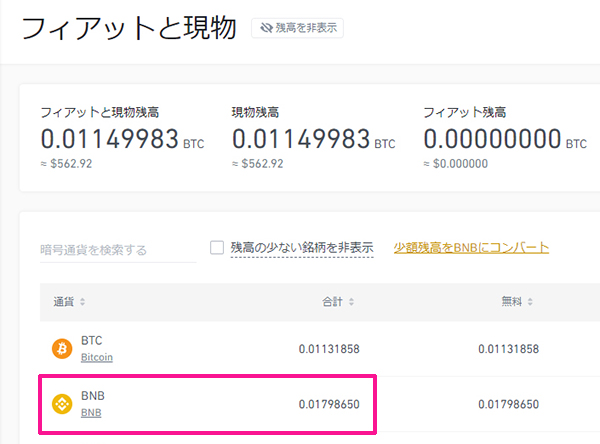600x444 pixels.
Task: Click the BNB total 0.01798650 value
Action: [329, 404]
